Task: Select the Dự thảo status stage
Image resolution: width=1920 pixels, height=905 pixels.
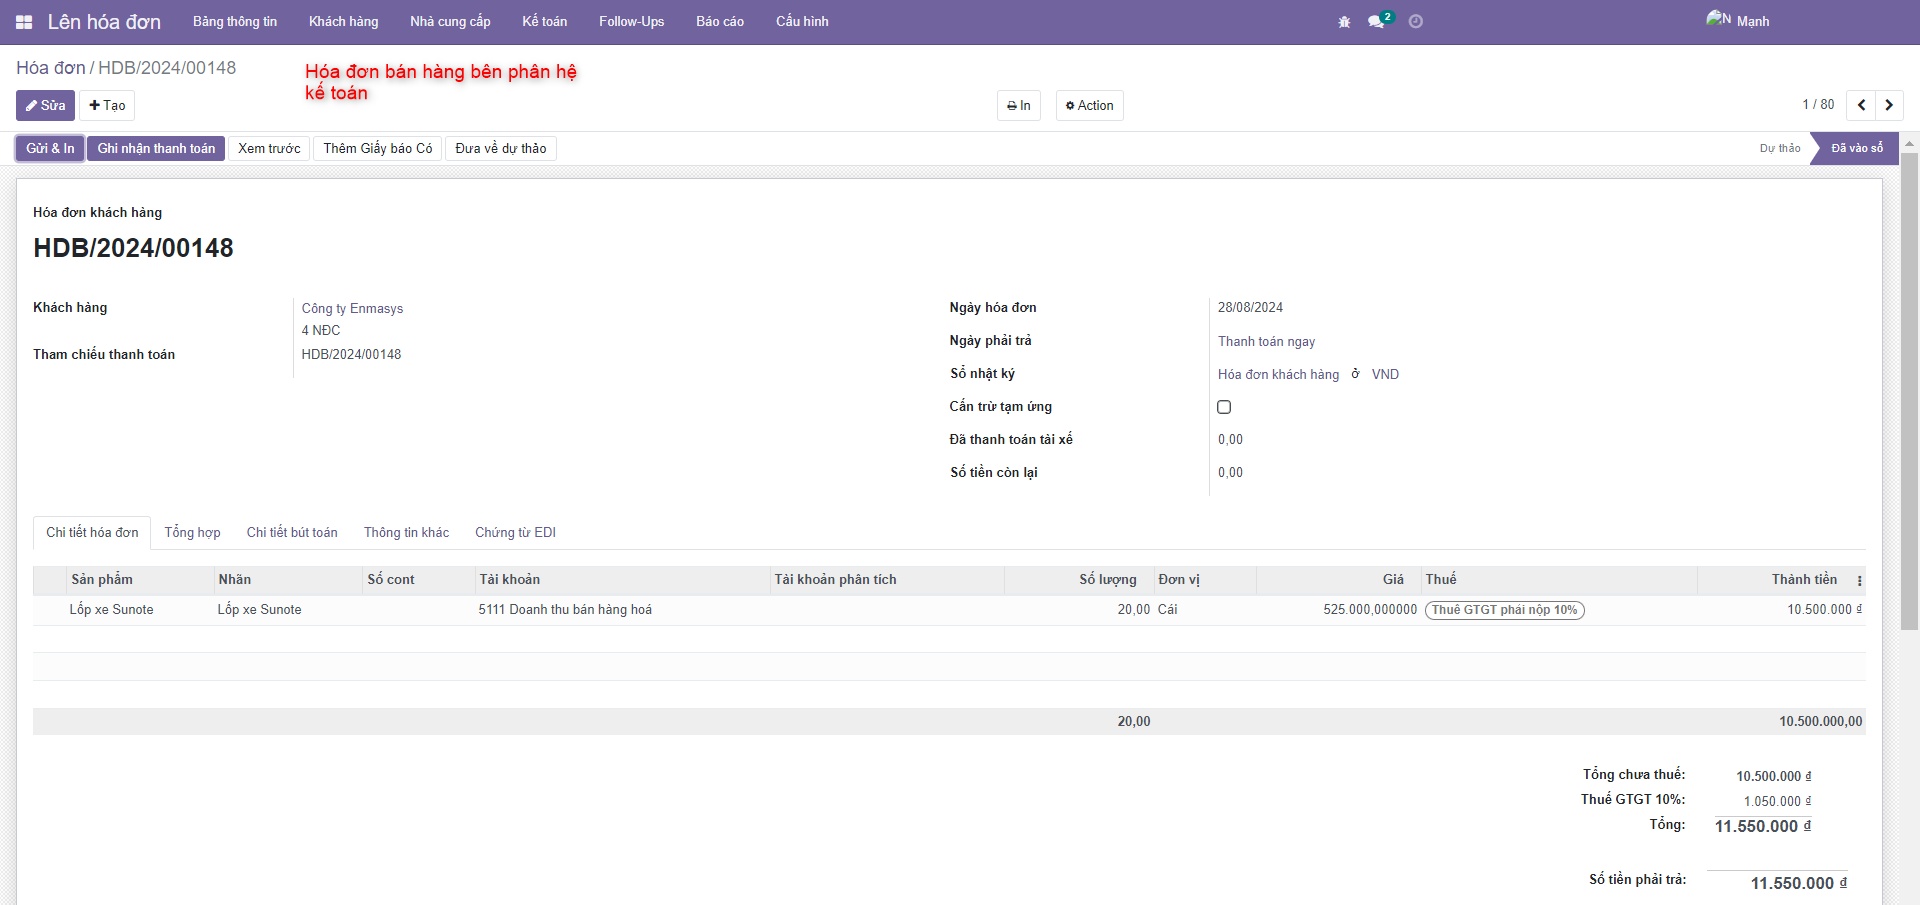Action: 1779,149
